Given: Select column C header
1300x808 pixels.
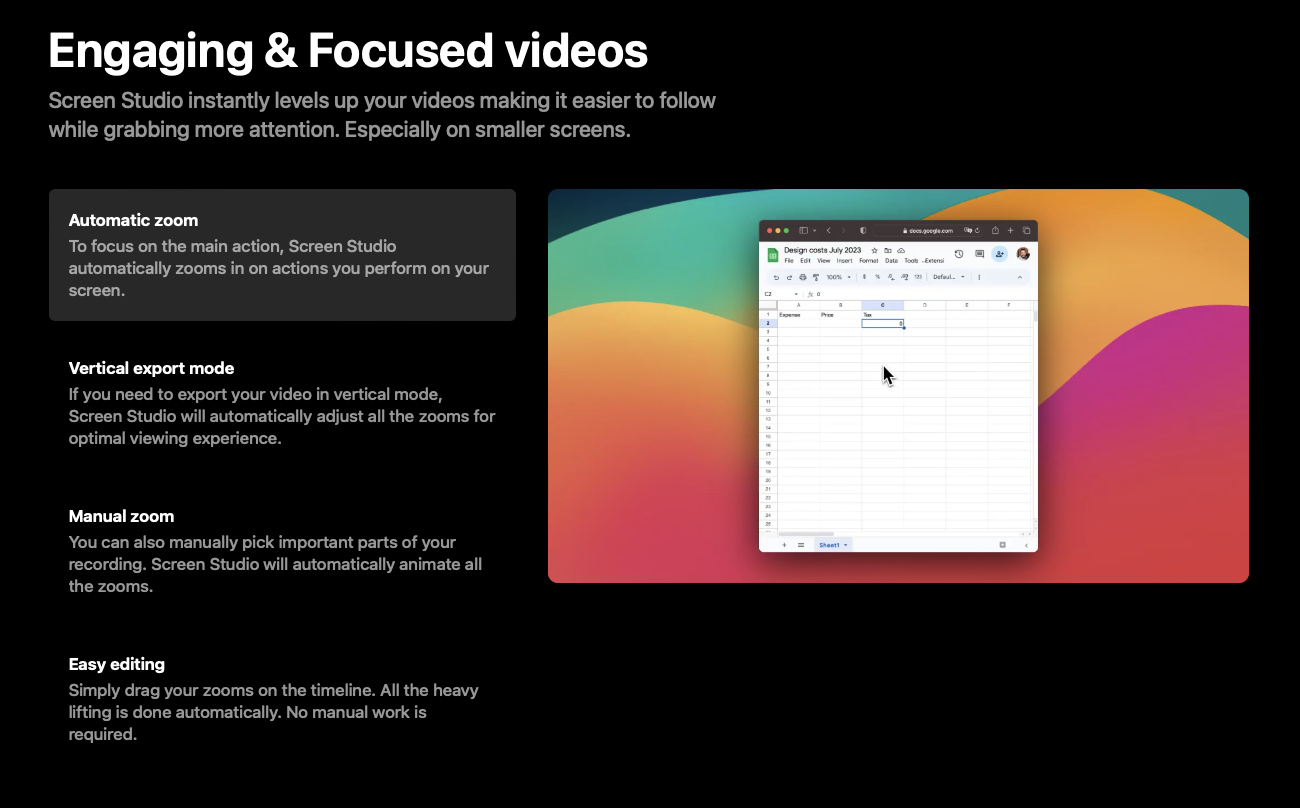Looking at the screenshot, I should [x=883, y=305].
